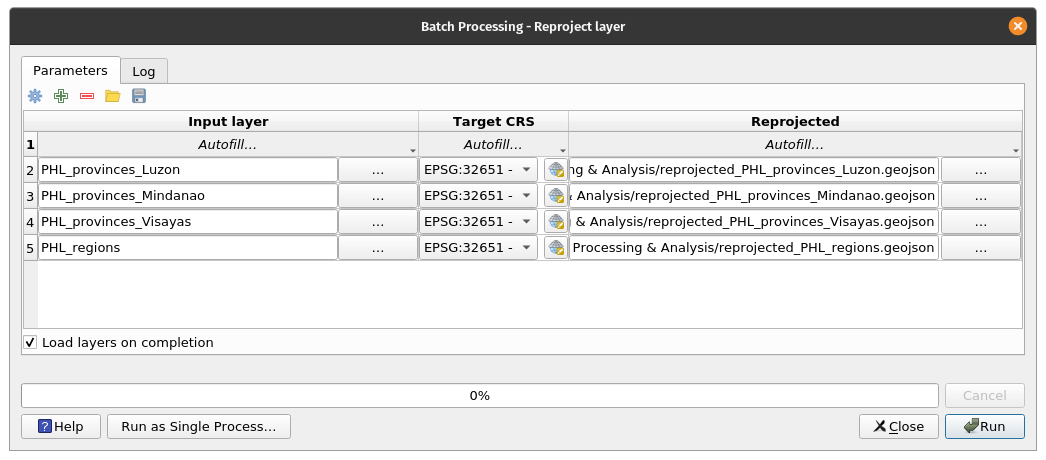Open CRS selector for PHL_provinces_Luzon row

(555, 170)
